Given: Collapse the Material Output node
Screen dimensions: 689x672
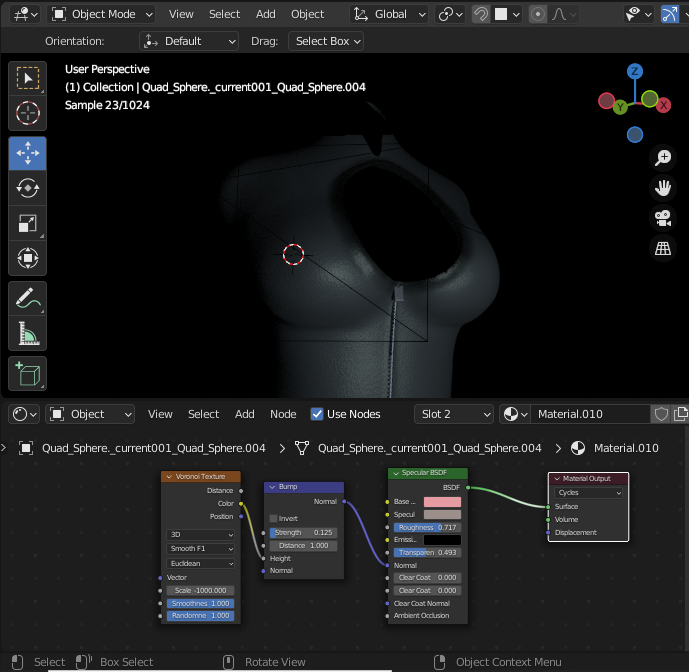Looking at the screenshot, I should click(x=557, y=479).
